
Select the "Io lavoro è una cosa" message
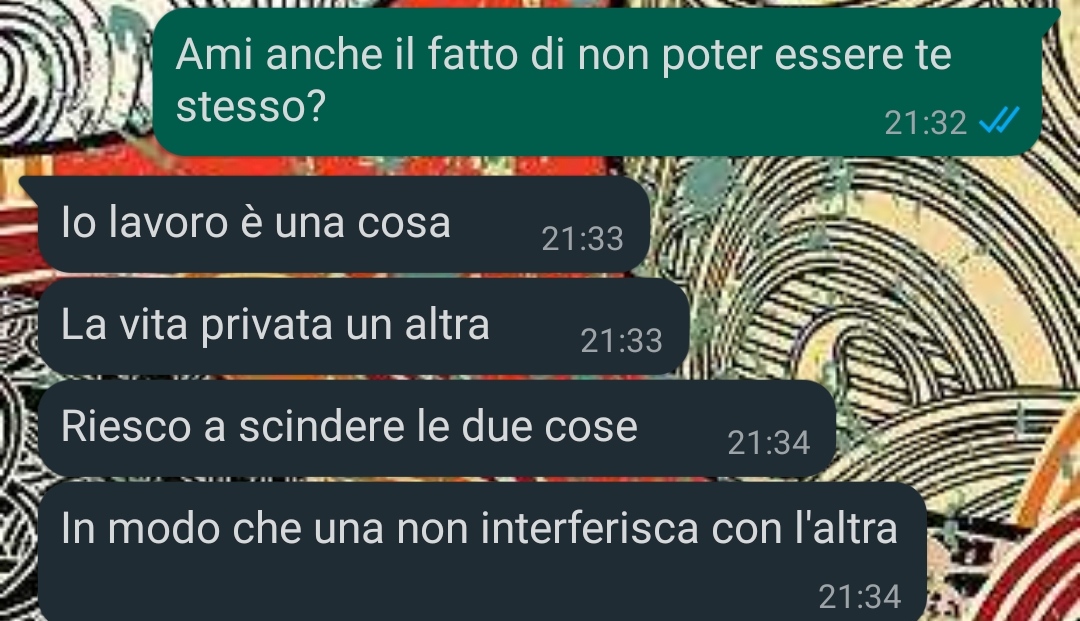(344, 224)
